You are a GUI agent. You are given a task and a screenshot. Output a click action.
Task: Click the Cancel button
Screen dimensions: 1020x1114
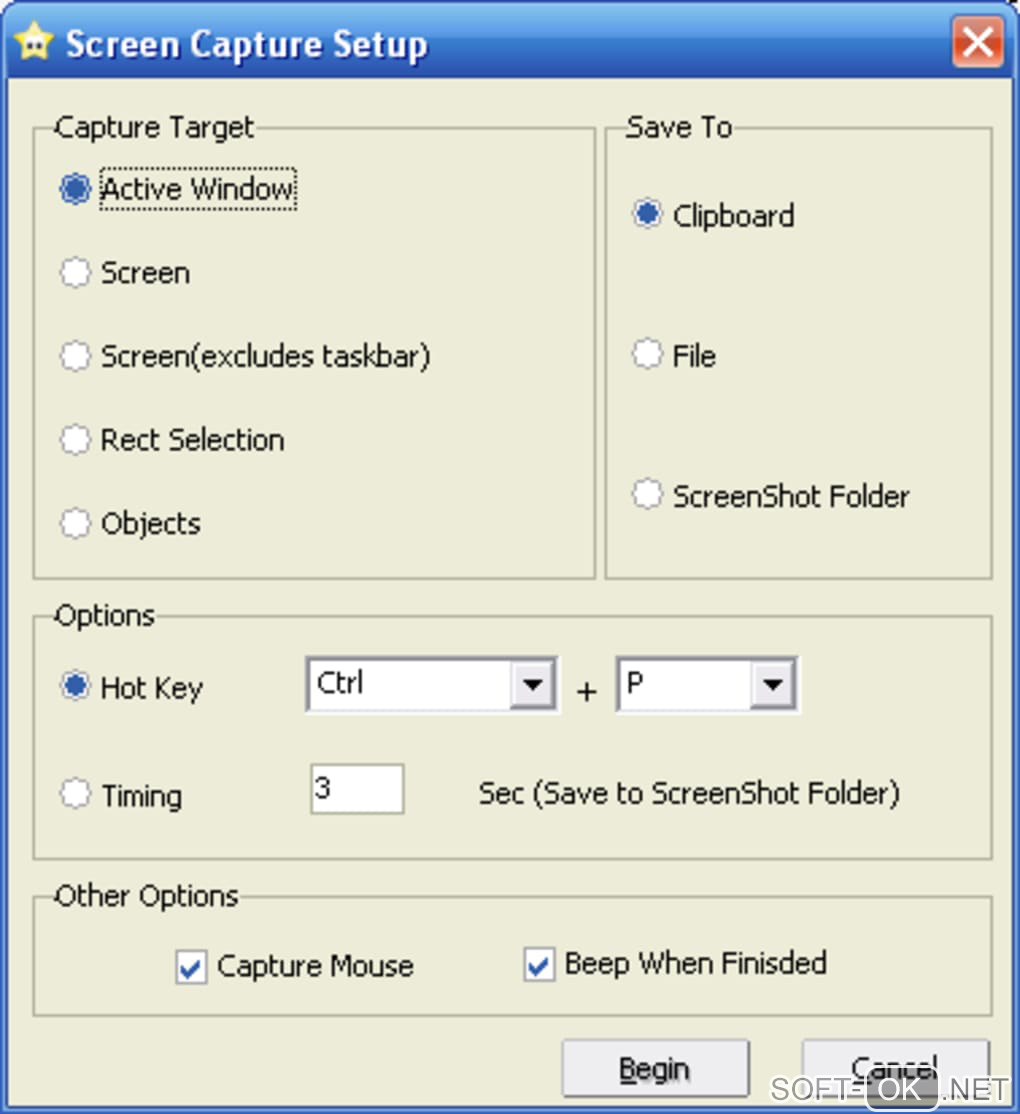[894, 1066]
